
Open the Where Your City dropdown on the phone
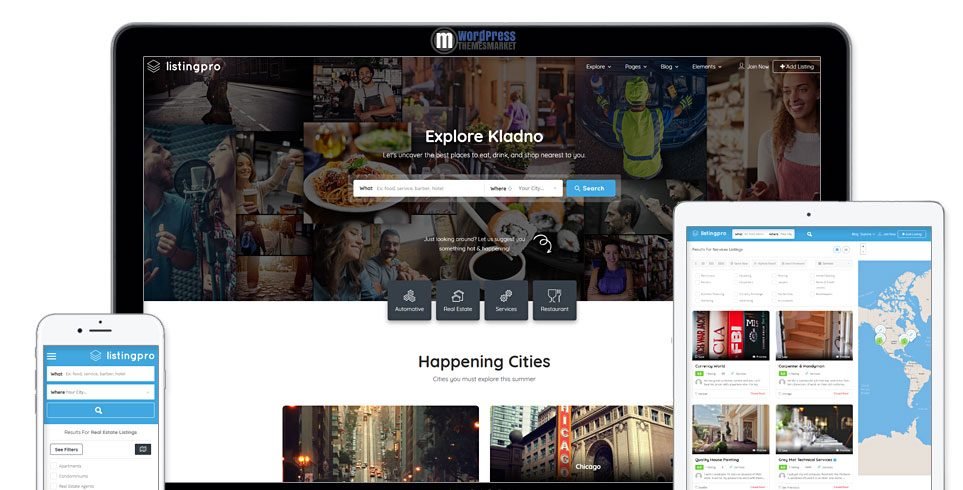click(x=101, y=392)
